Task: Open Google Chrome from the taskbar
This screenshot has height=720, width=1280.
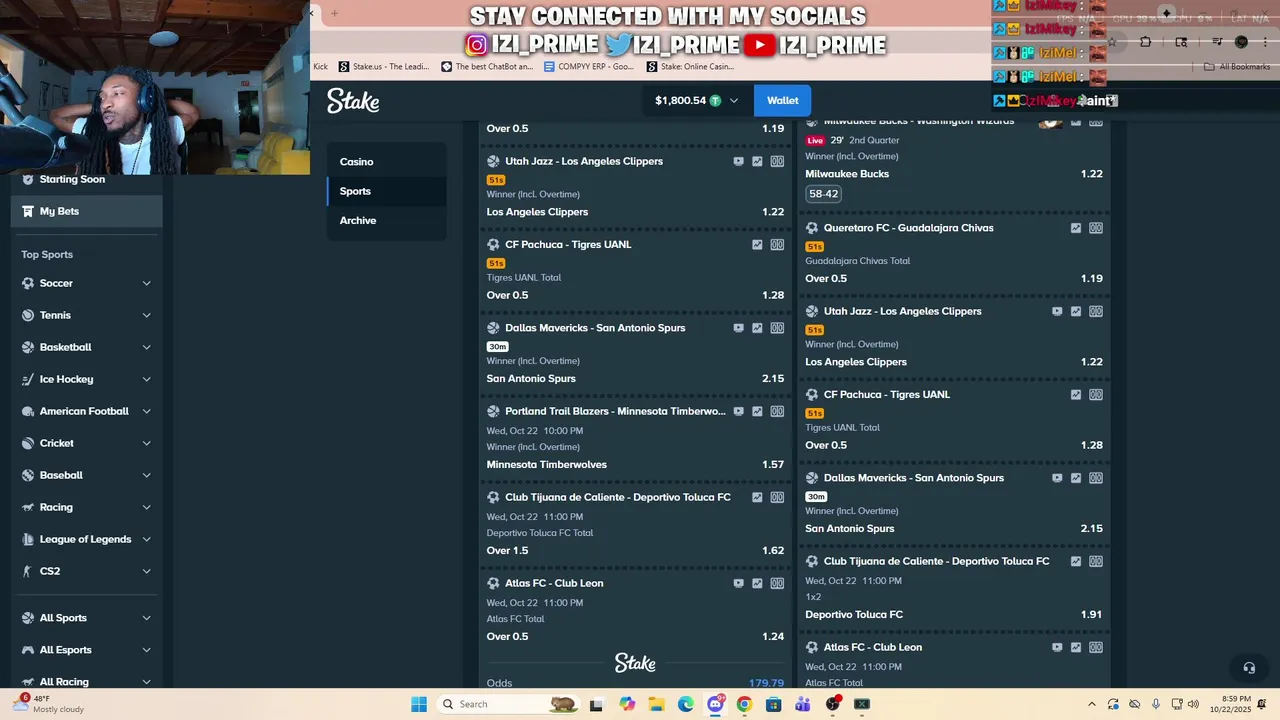Action: coord(744,704)
